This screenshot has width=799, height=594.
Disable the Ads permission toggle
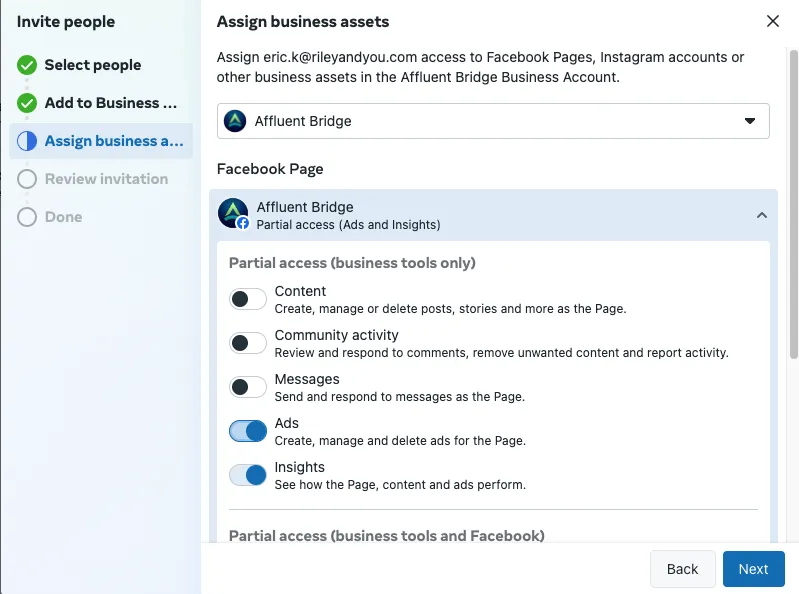click(248, 431)
